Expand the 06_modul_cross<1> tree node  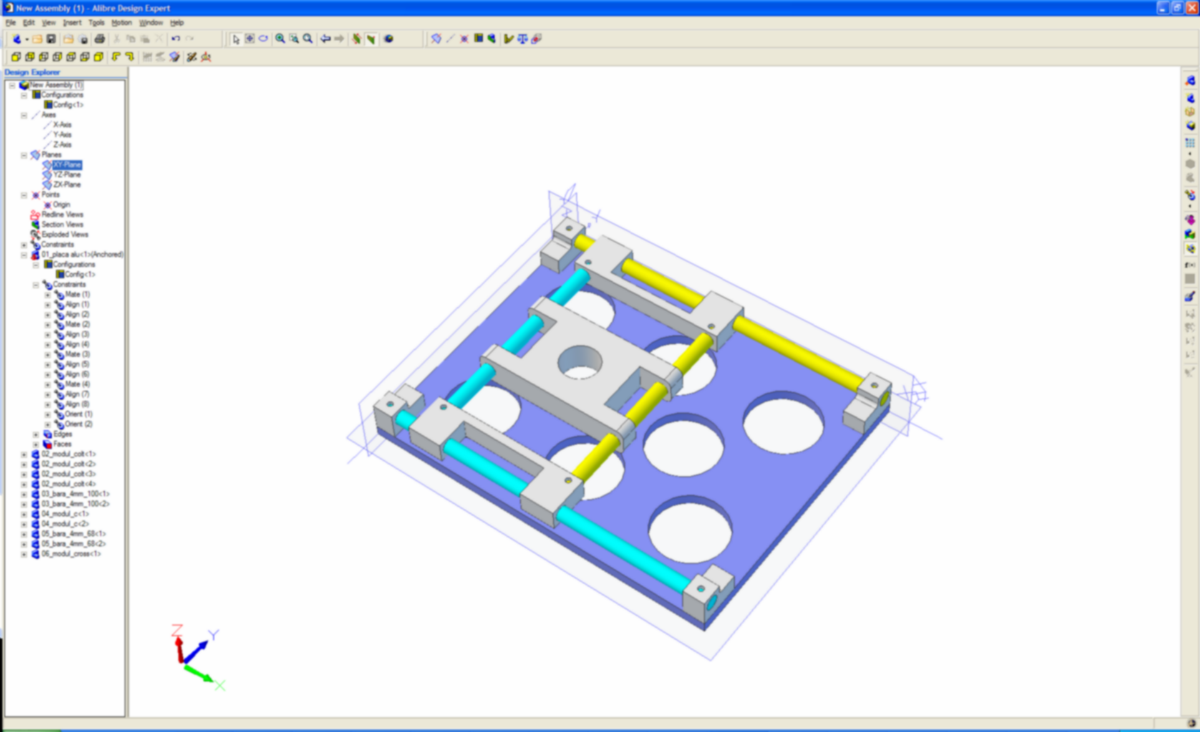click(x=24, y=554)
